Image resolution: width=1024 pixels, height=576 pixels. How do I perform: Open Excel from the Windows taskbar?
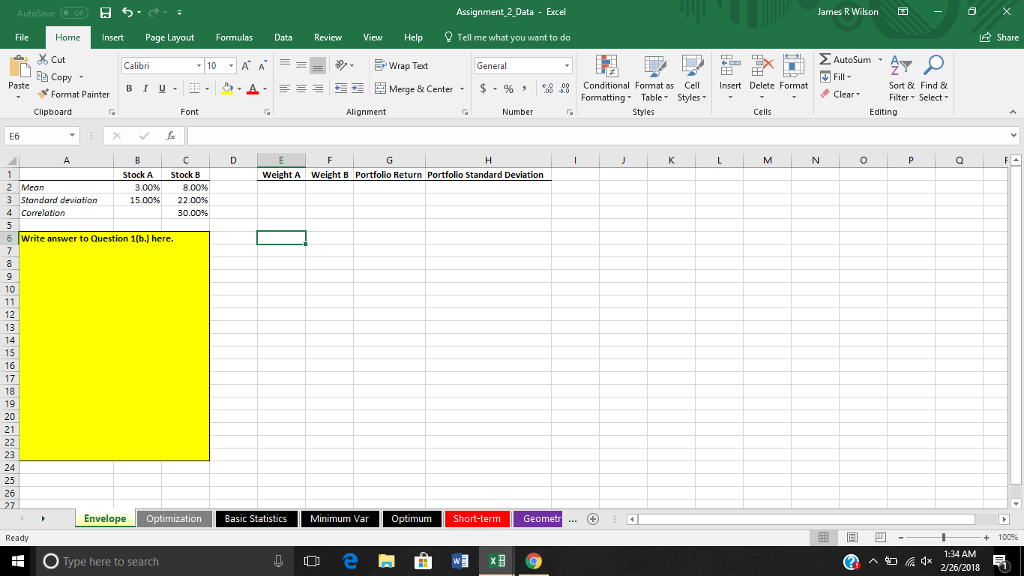coord(496,561)
